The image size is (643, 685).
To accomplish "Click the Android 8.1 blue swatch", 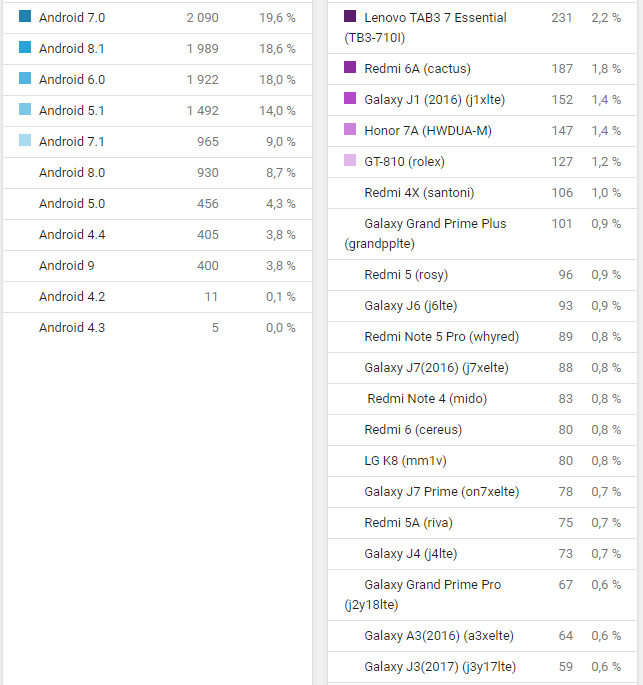I will point(25,47).
